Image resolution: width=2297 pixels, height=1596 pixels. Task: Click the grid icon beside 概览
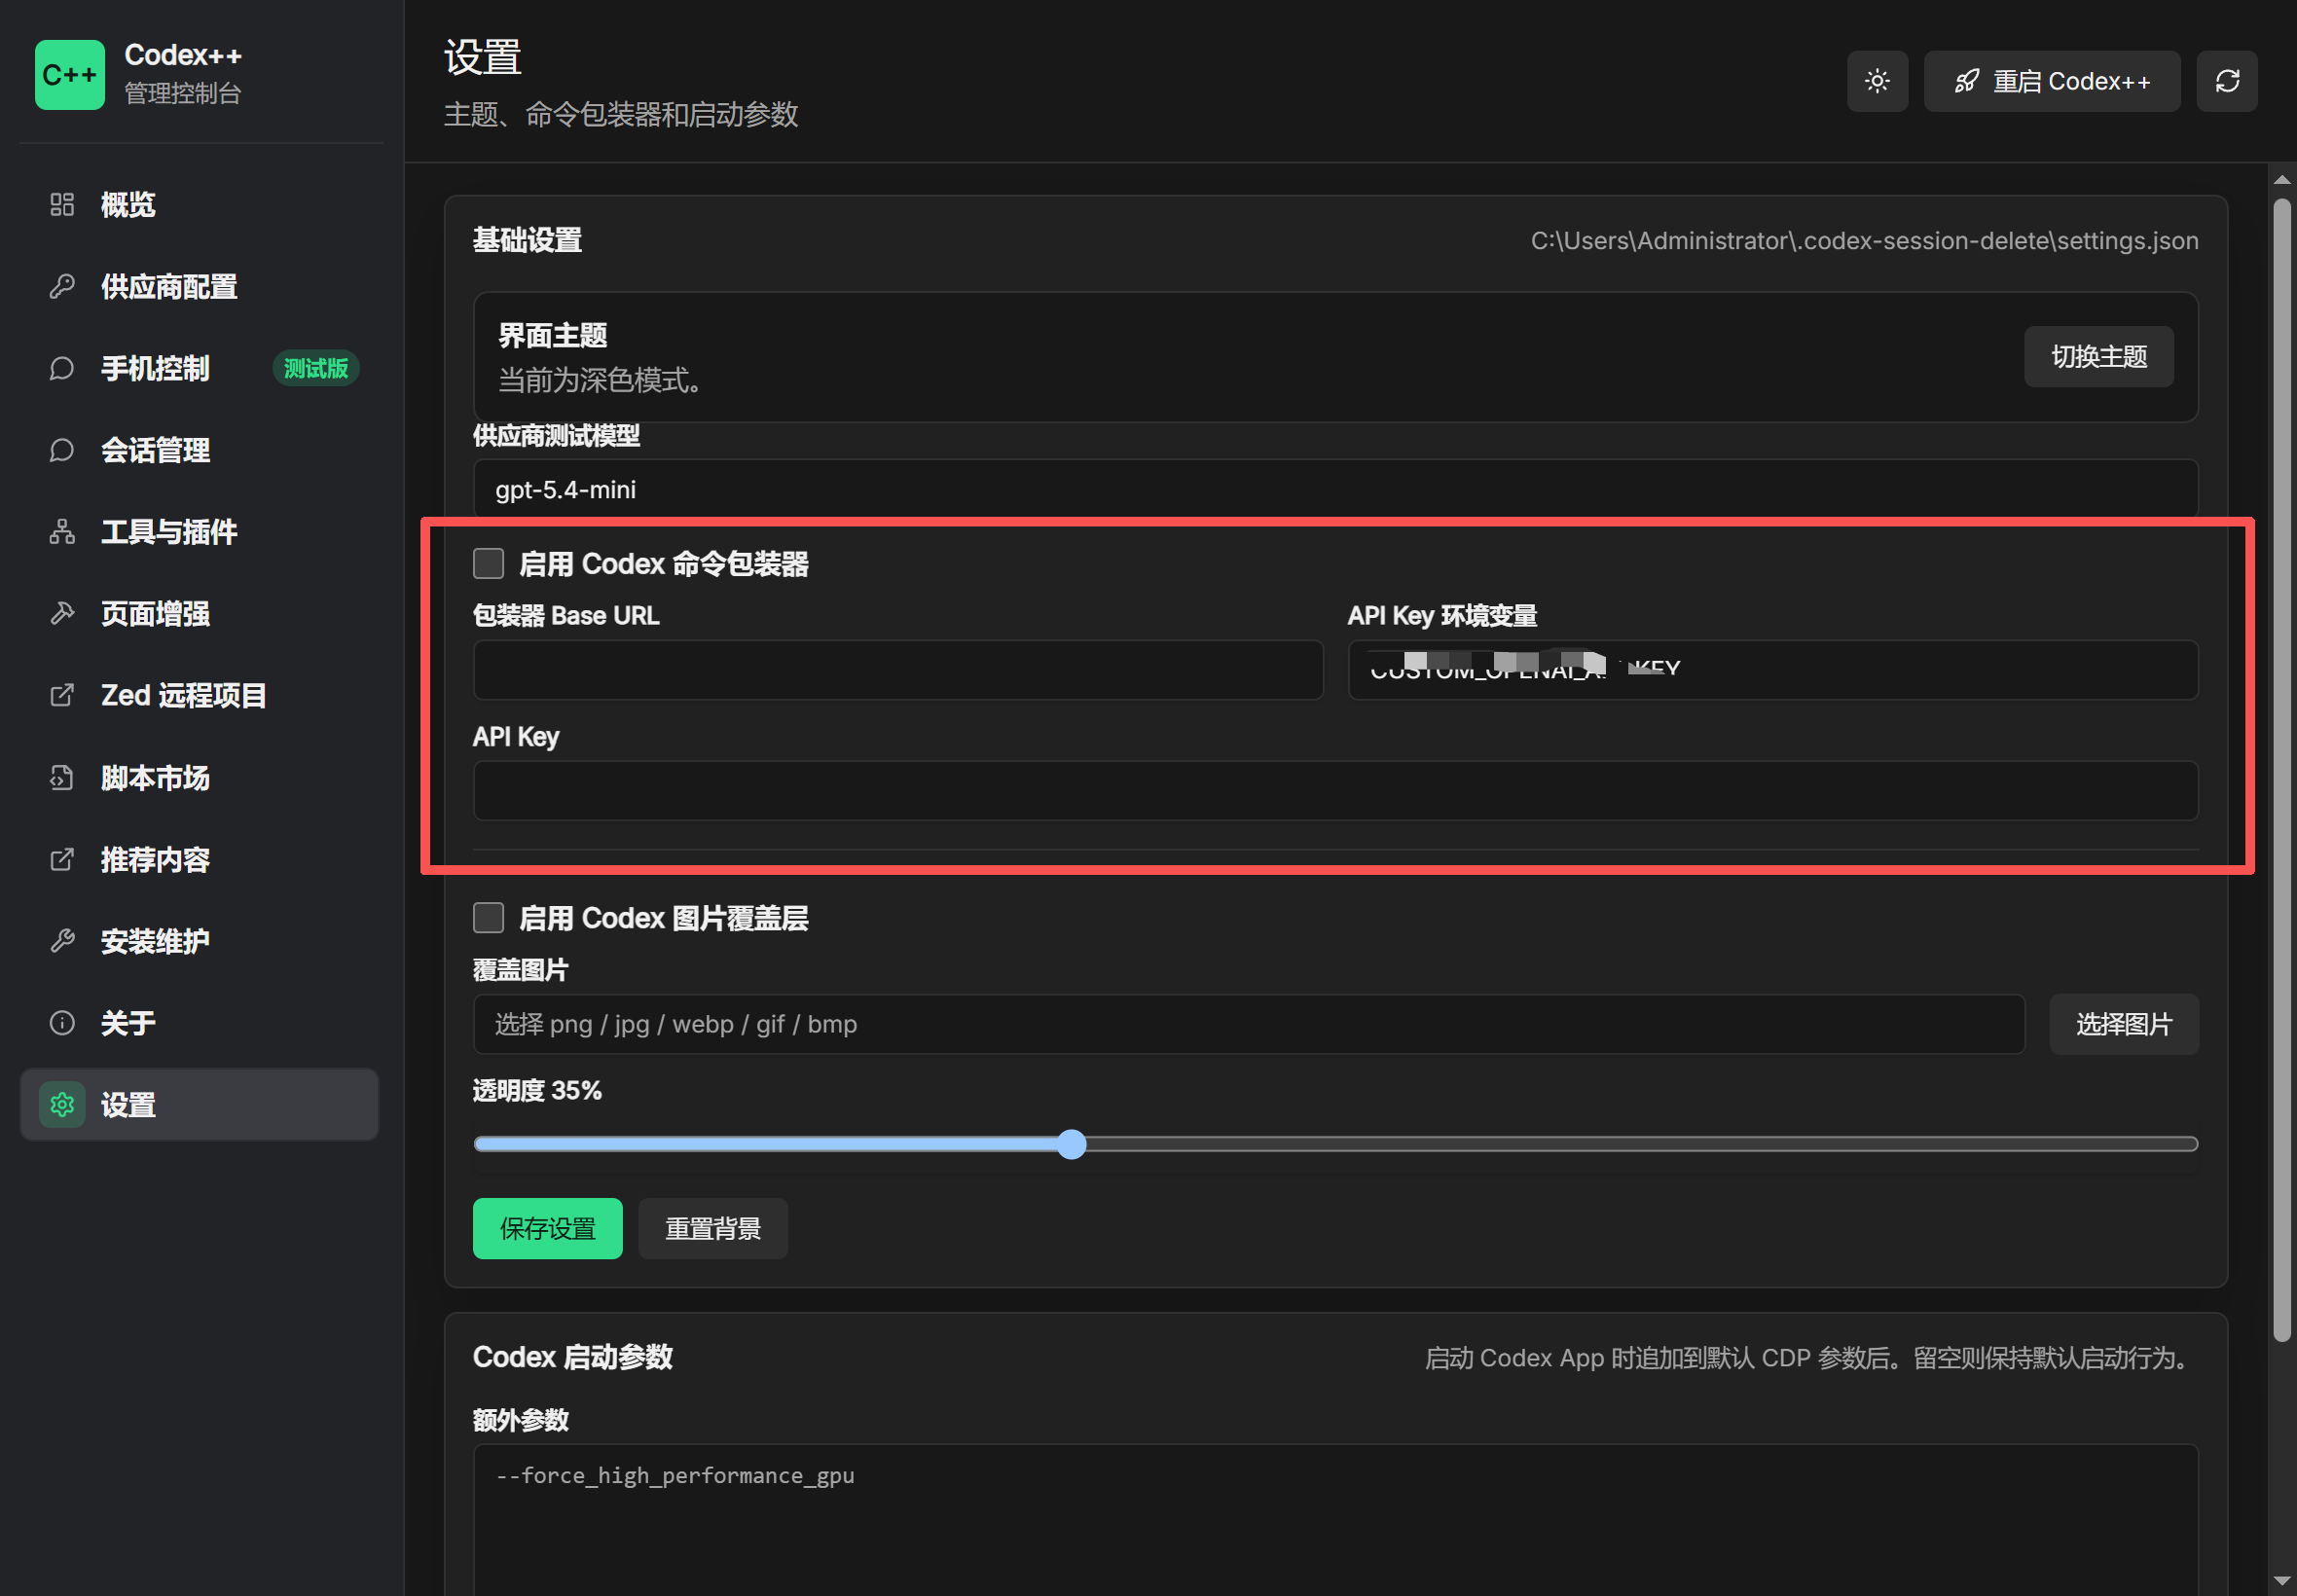pyautogui.click(x=62, y=205)
